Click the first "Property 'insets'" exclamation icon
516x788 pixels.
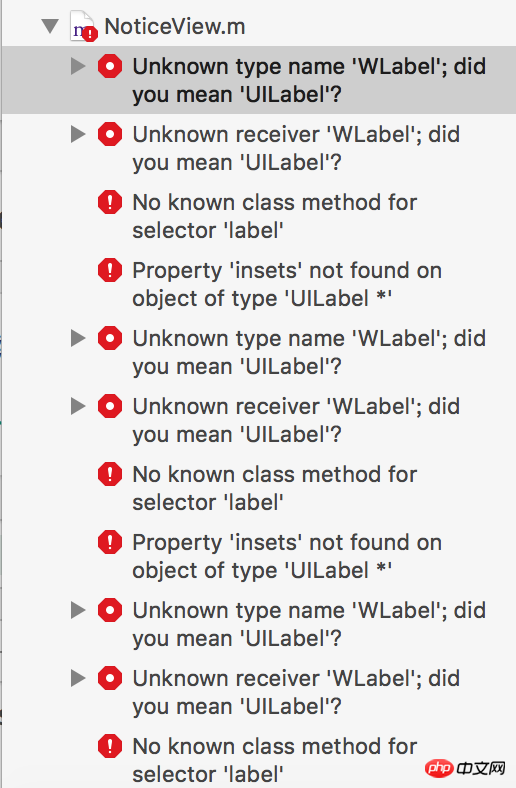110,270
